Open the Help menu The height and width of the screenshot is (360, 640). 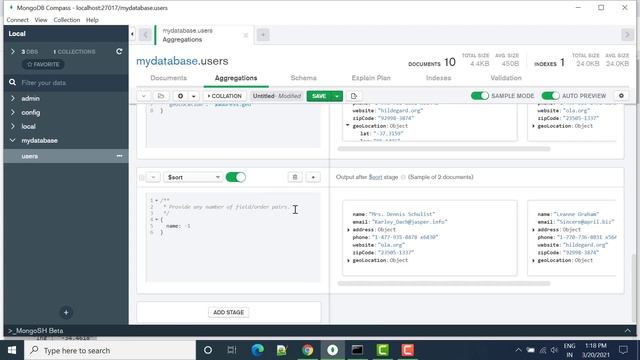pos(92,20)
